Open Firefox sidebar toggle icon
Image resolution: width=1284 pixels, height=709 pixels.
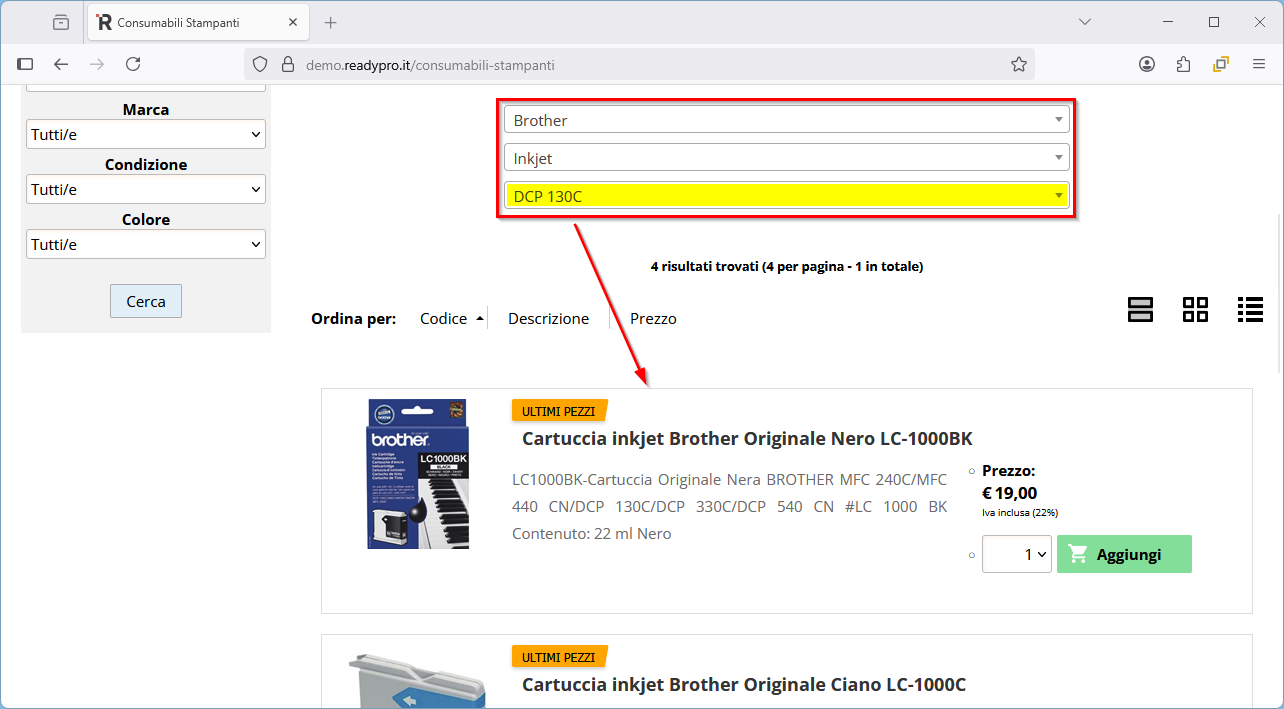(x=25, y=64)
